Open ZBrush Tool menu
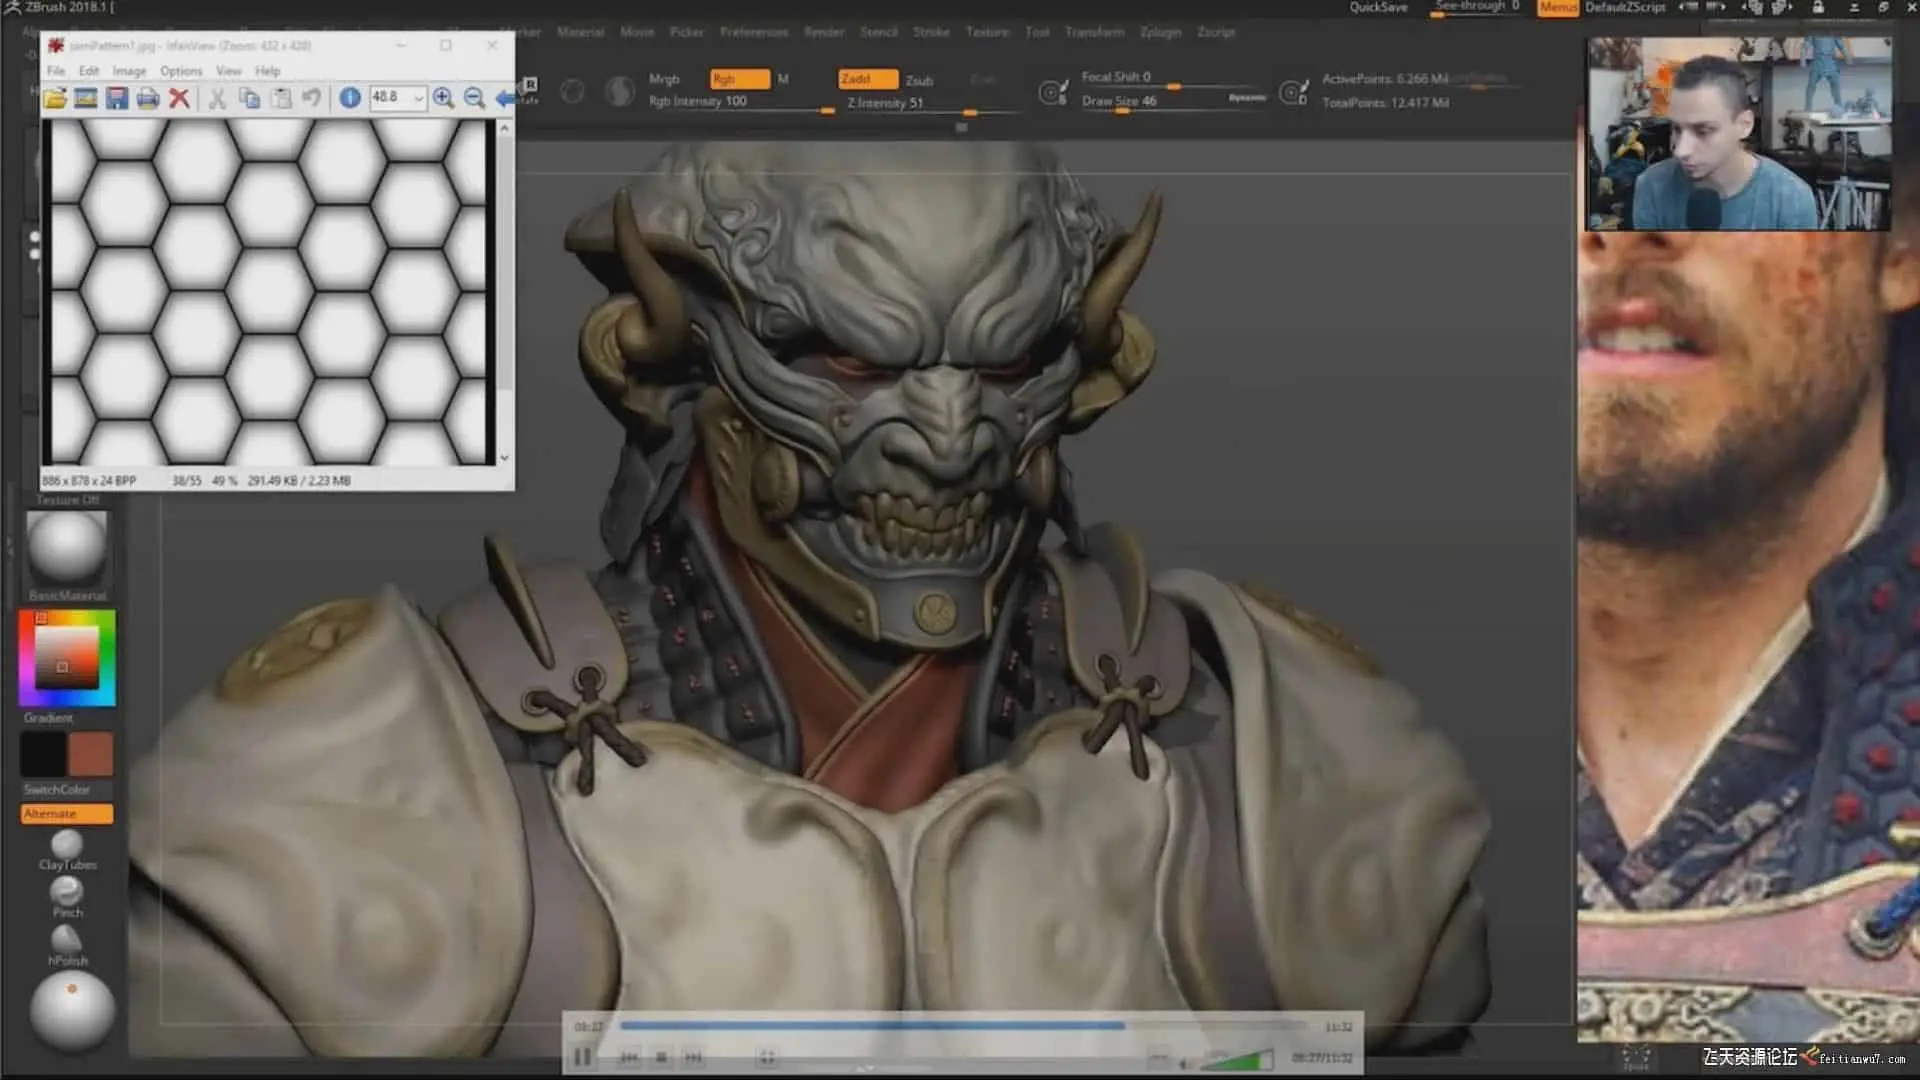The image size is (1920, 1080). (x=1037, y=32)
